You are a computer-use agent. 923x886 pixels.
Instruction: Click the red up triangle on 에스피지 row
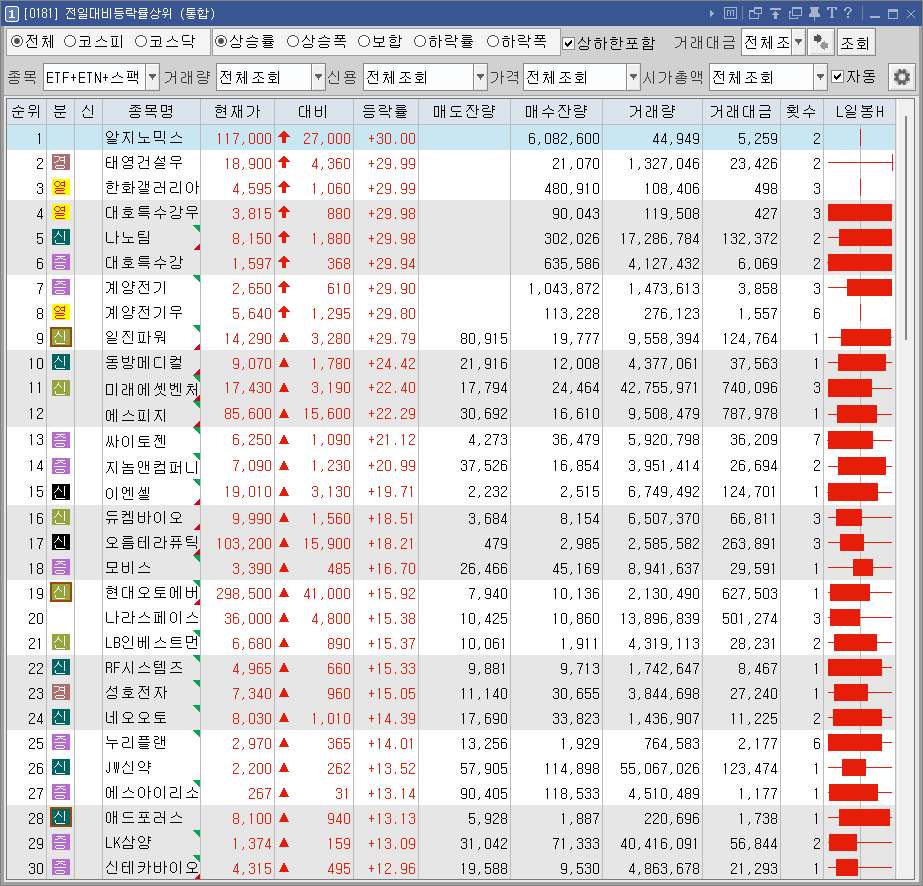[x=284, y=414]
